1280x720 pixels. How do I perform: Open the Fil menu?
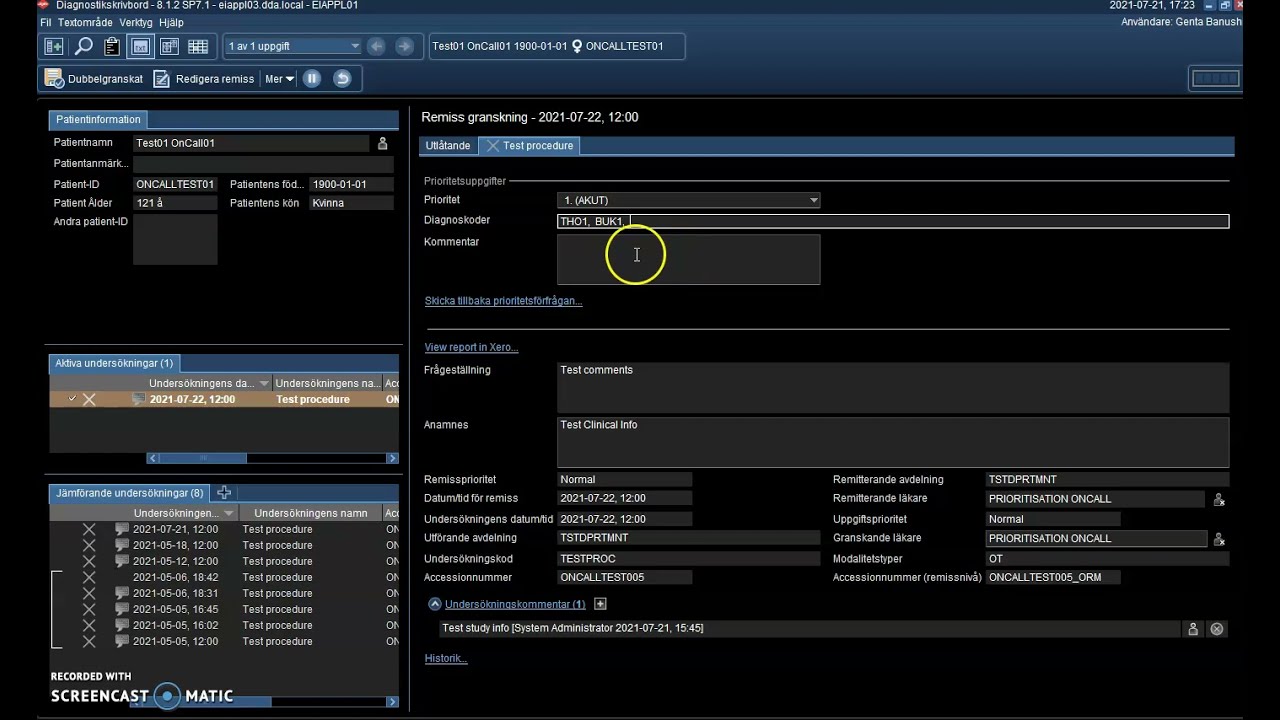coord(45,22)
